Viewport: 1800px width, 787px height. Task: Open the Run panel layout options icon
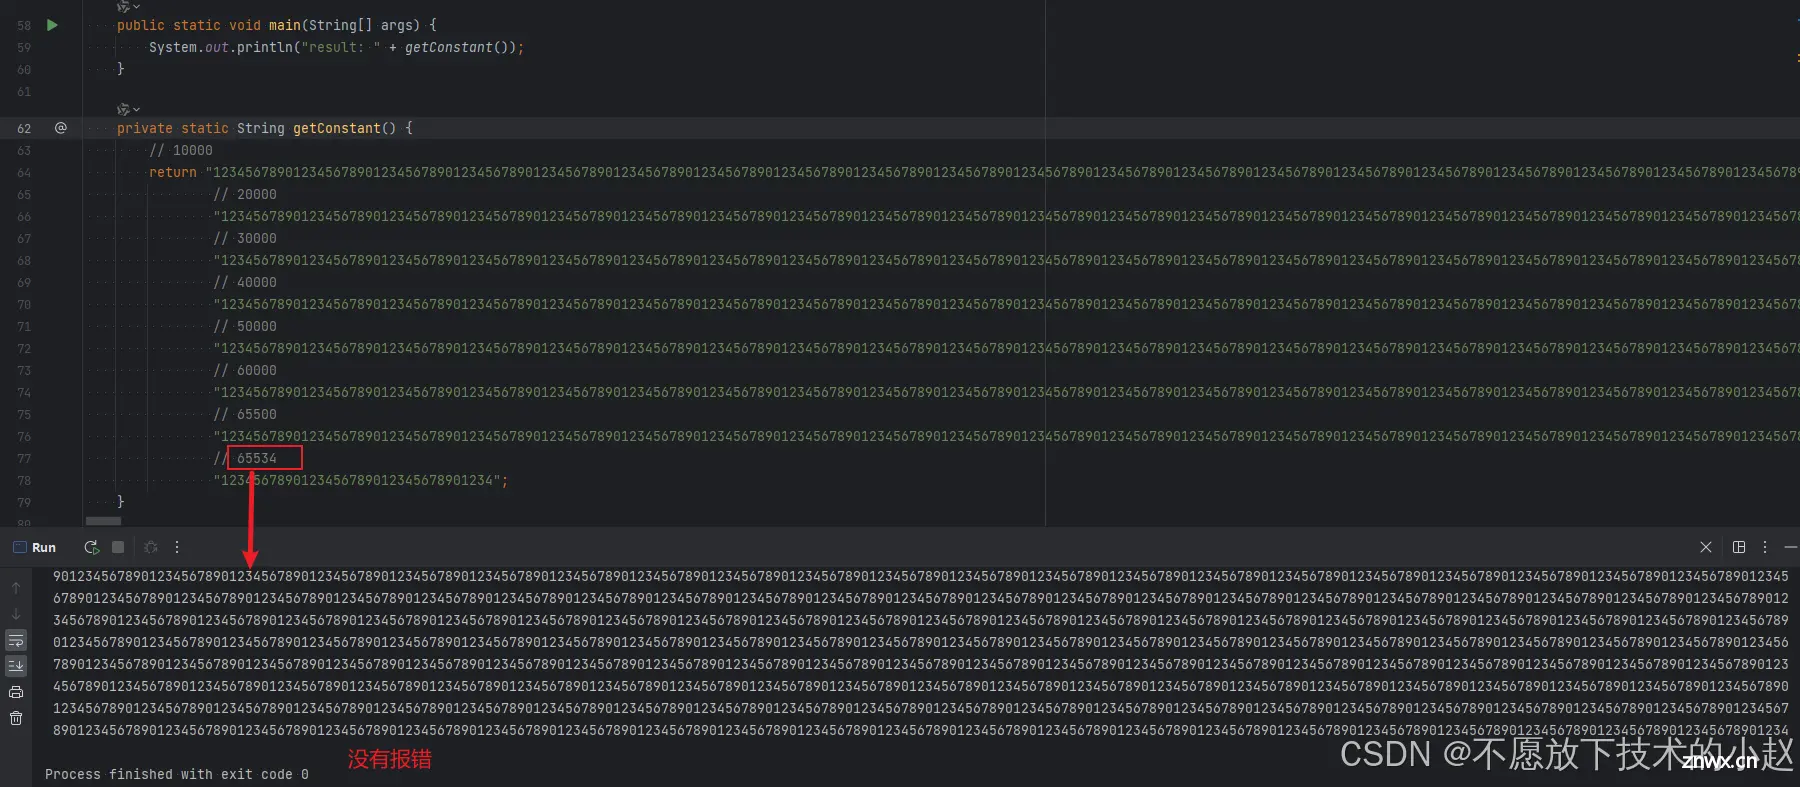click(x=1739, y=547)
